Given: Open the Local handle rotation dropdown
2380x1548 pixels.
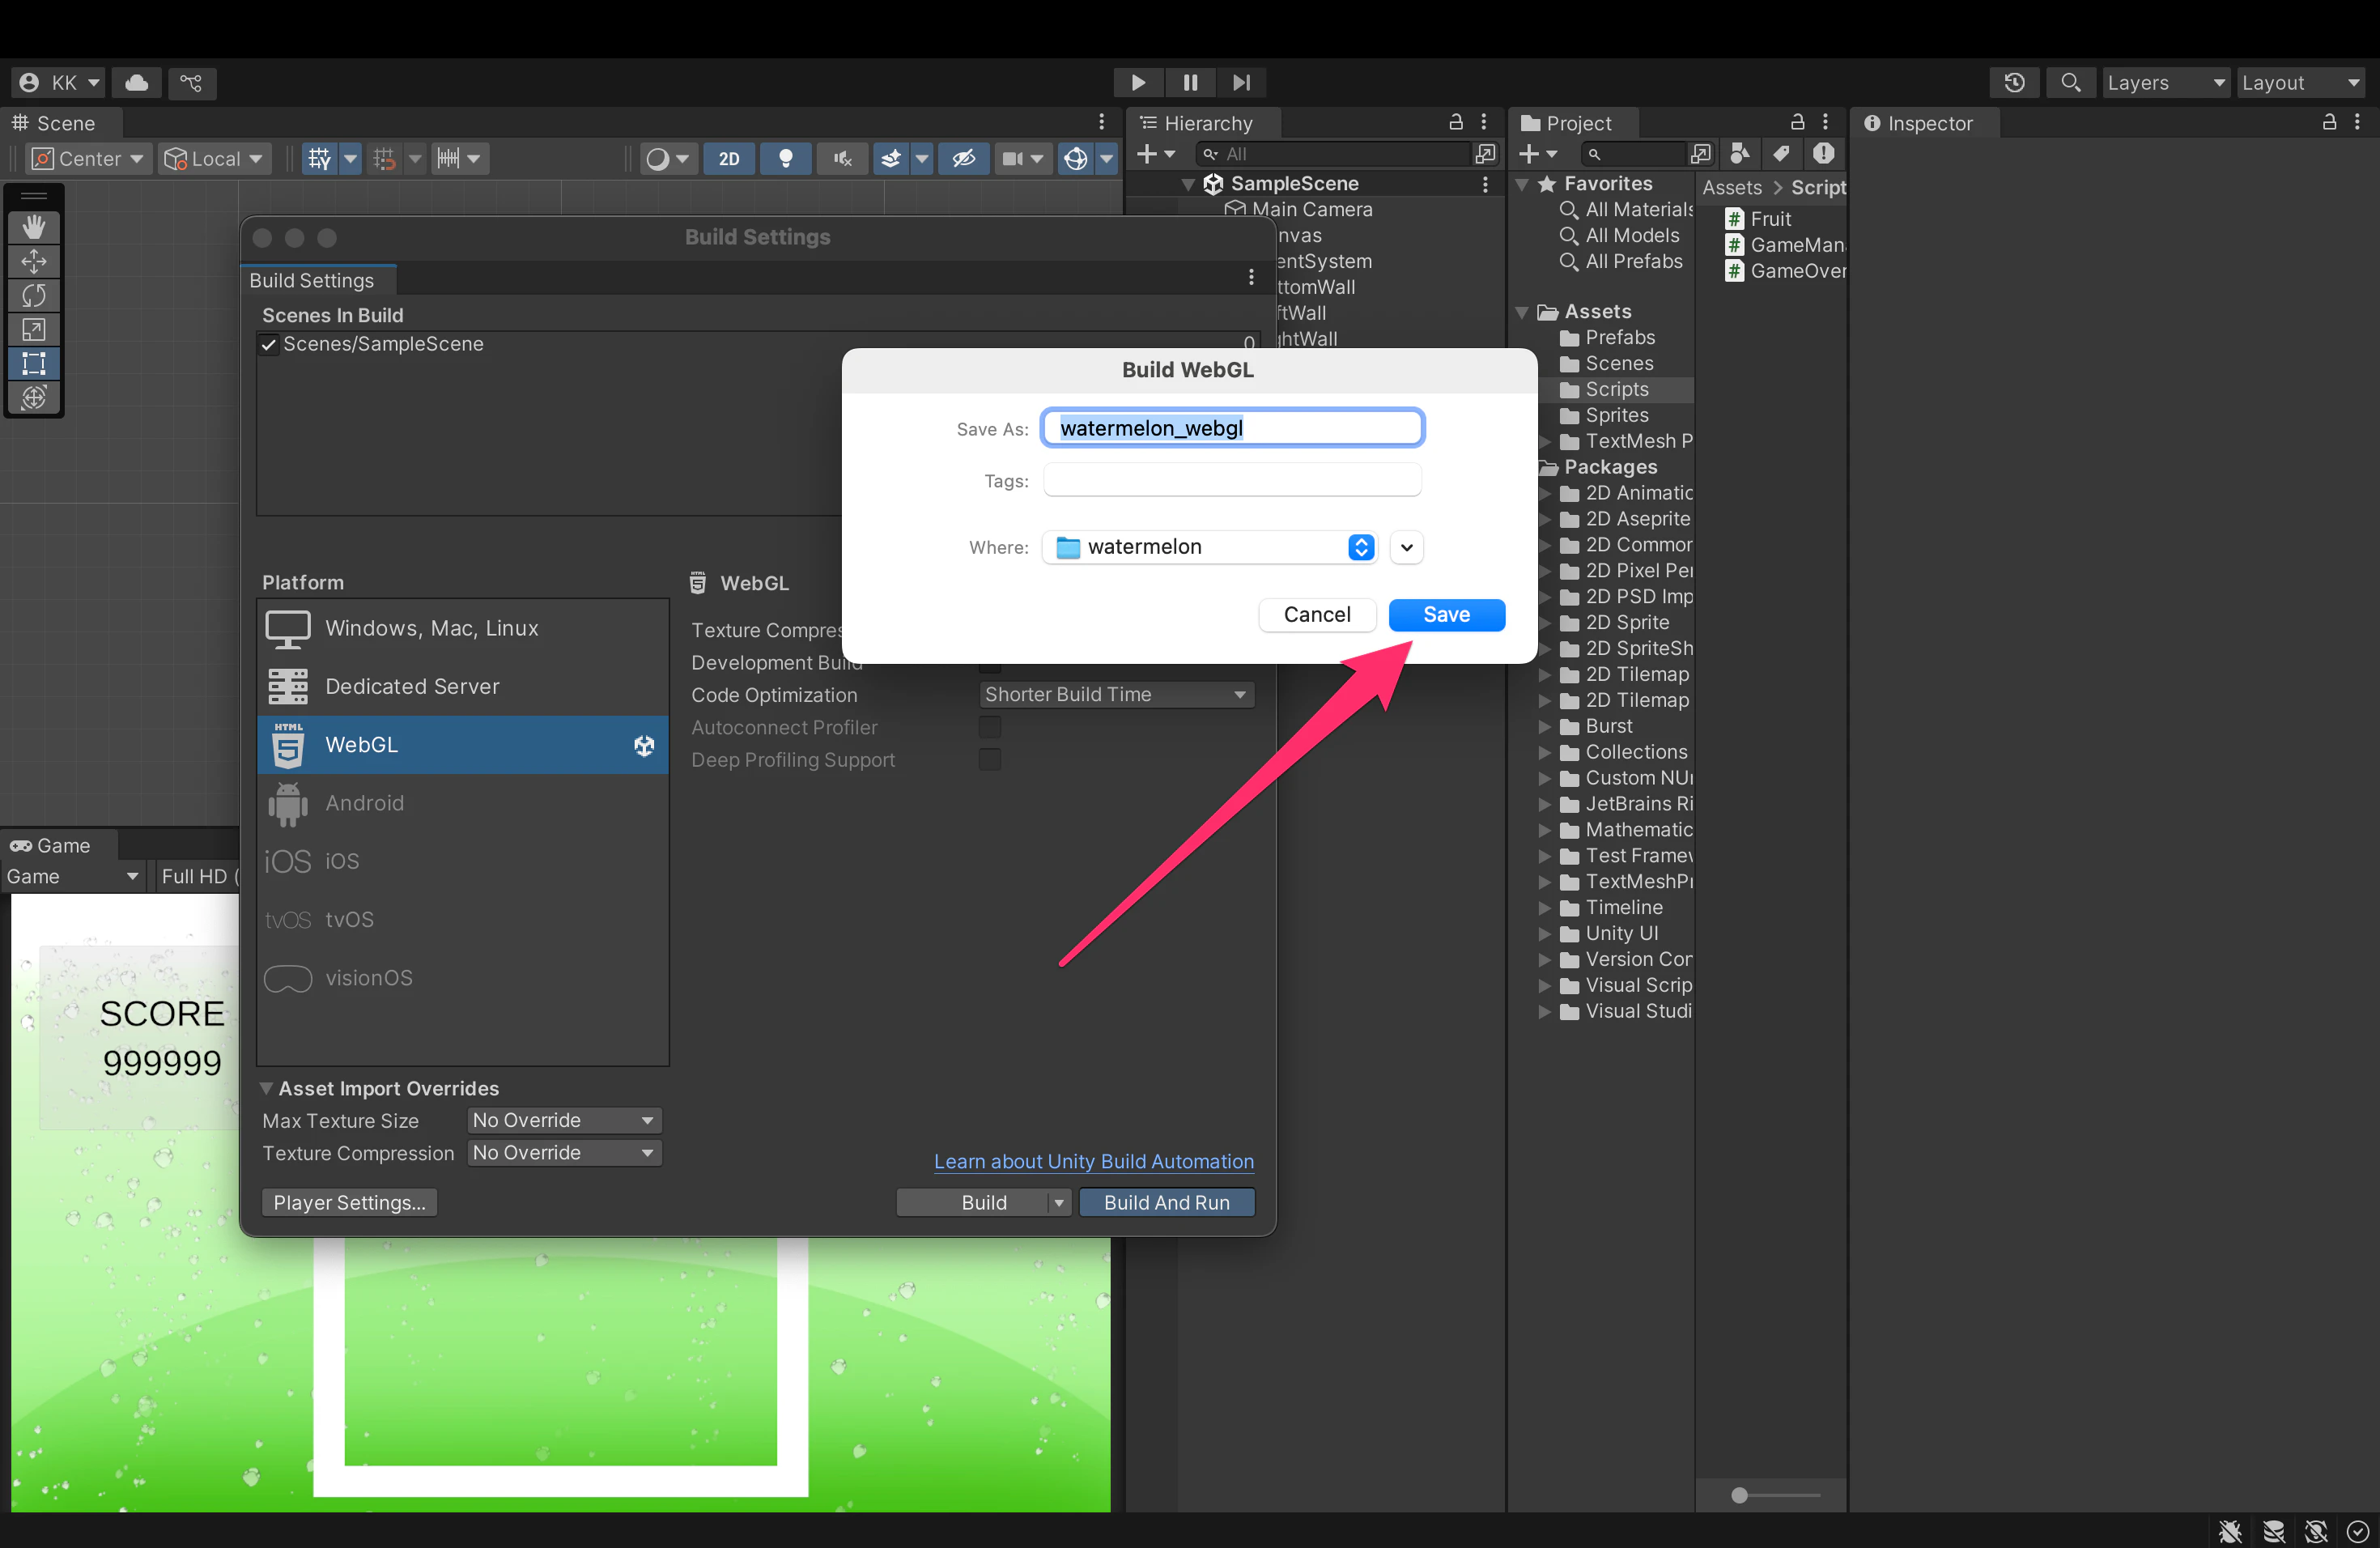Looking at the screenshot, I should 214,158.
